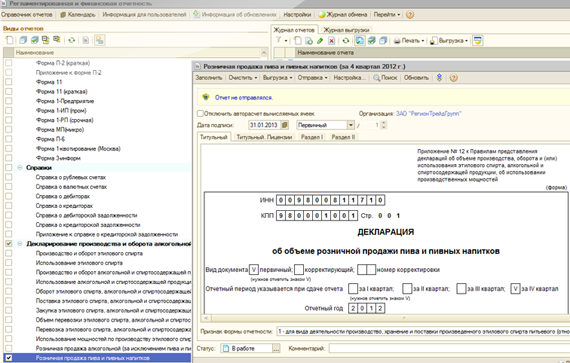The image size is (570, 363).
Task: Click the red X delete mark icon
Action: click(331, 40)
